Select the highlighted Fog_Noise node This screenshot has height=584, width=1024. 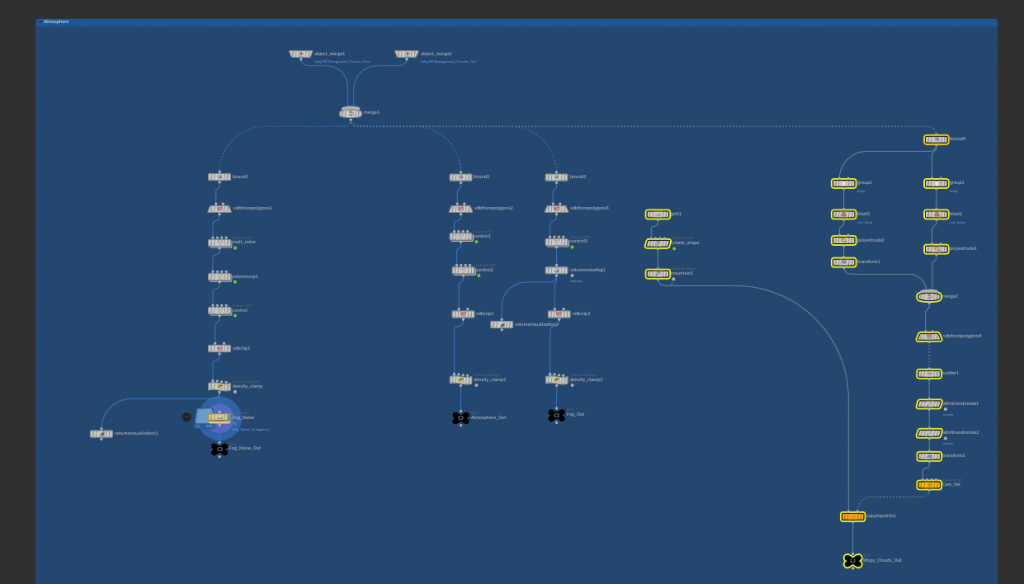pos(219,418)
